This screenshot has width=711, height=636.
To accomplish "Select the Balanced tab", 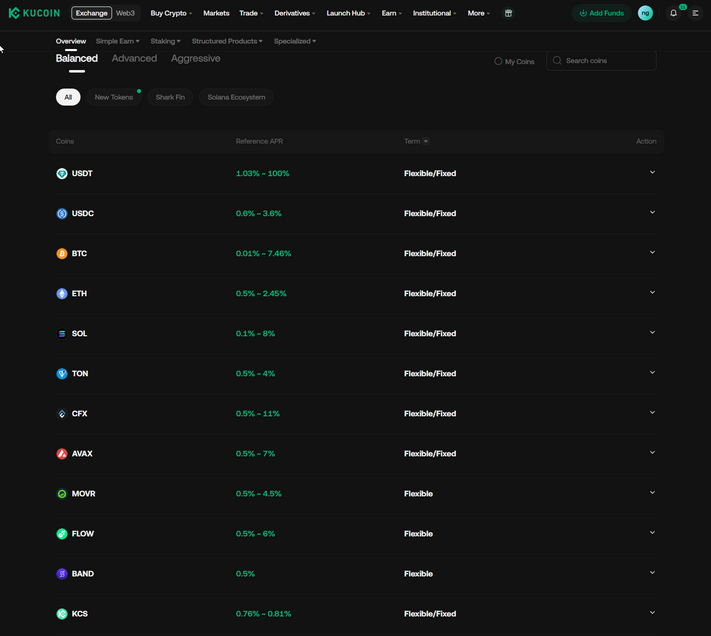I will (x=77, y=58).
